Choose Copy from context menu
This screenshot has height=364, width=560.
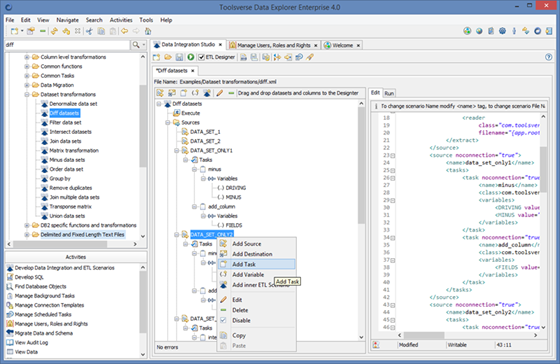256,335
